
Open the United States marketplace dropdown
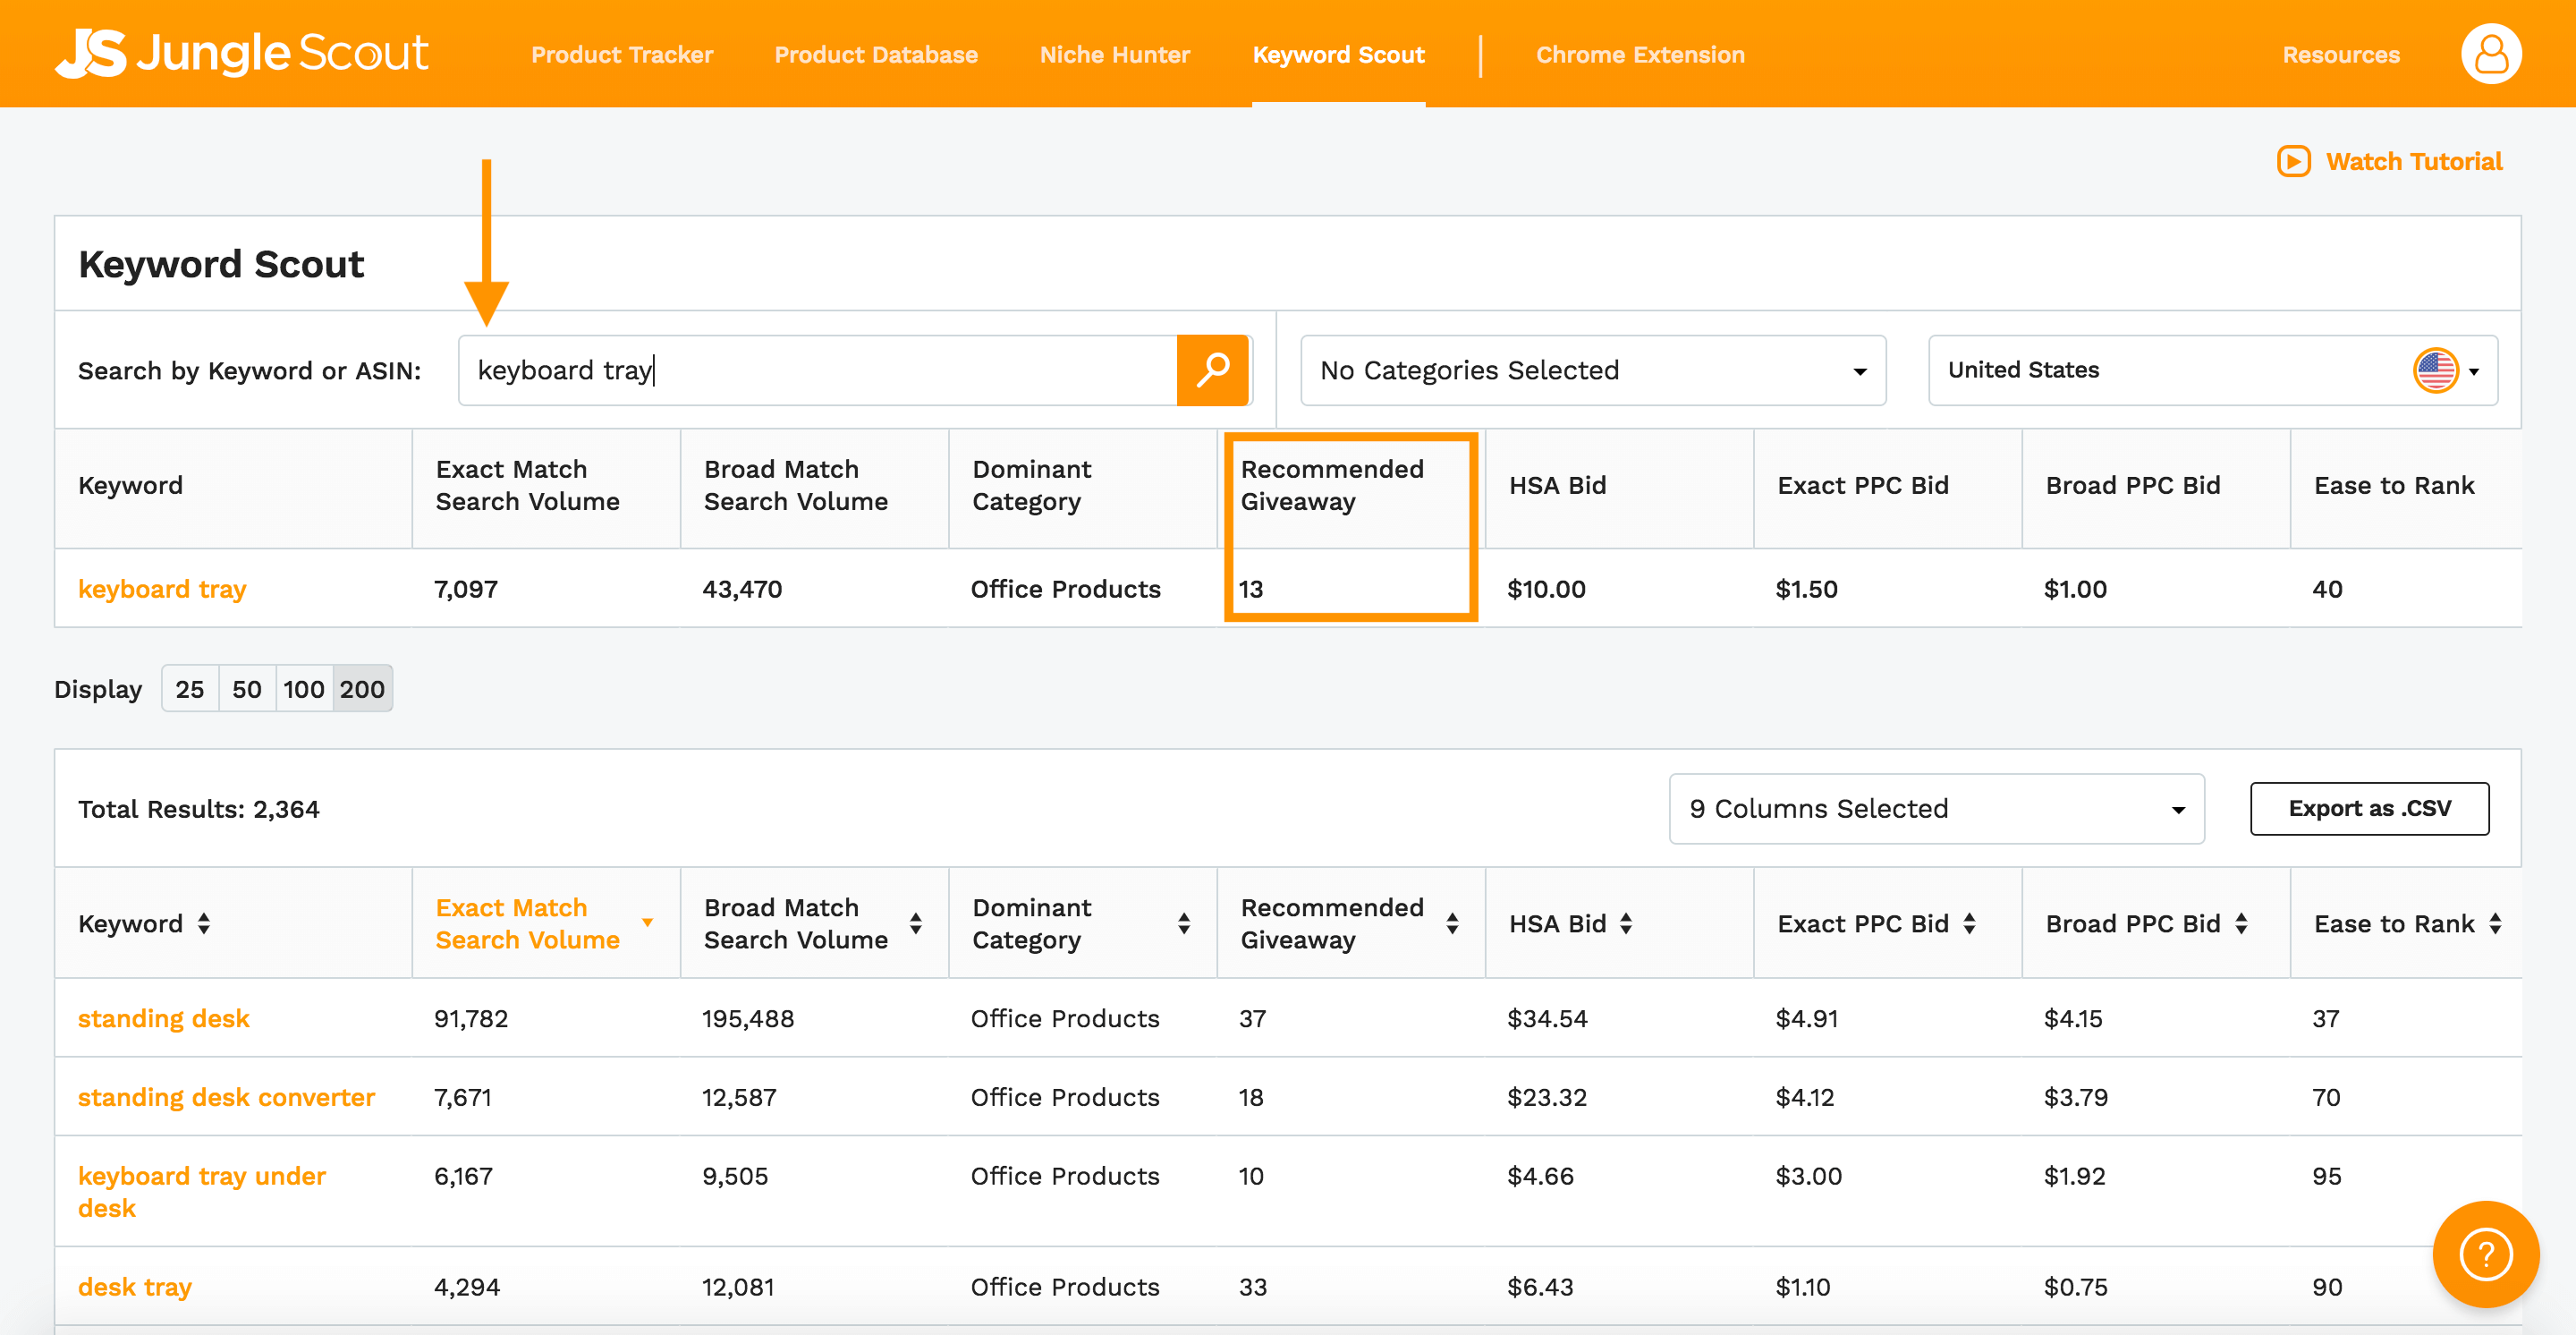(x=2212, y=370)
